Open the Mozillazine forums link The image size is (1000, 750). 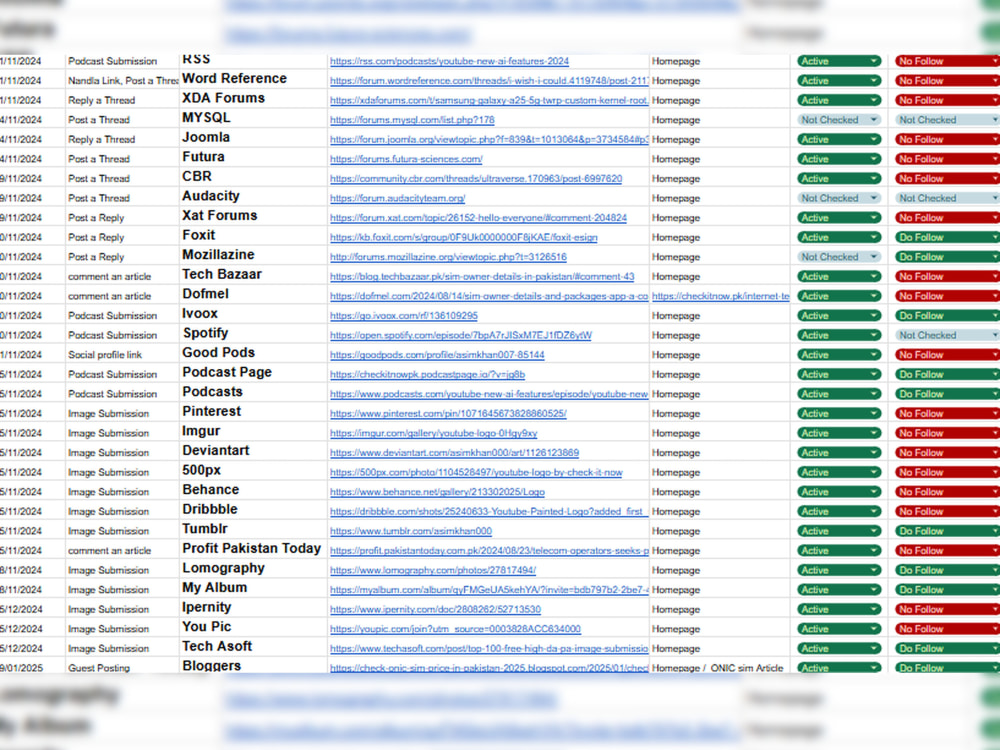[448, 257]
